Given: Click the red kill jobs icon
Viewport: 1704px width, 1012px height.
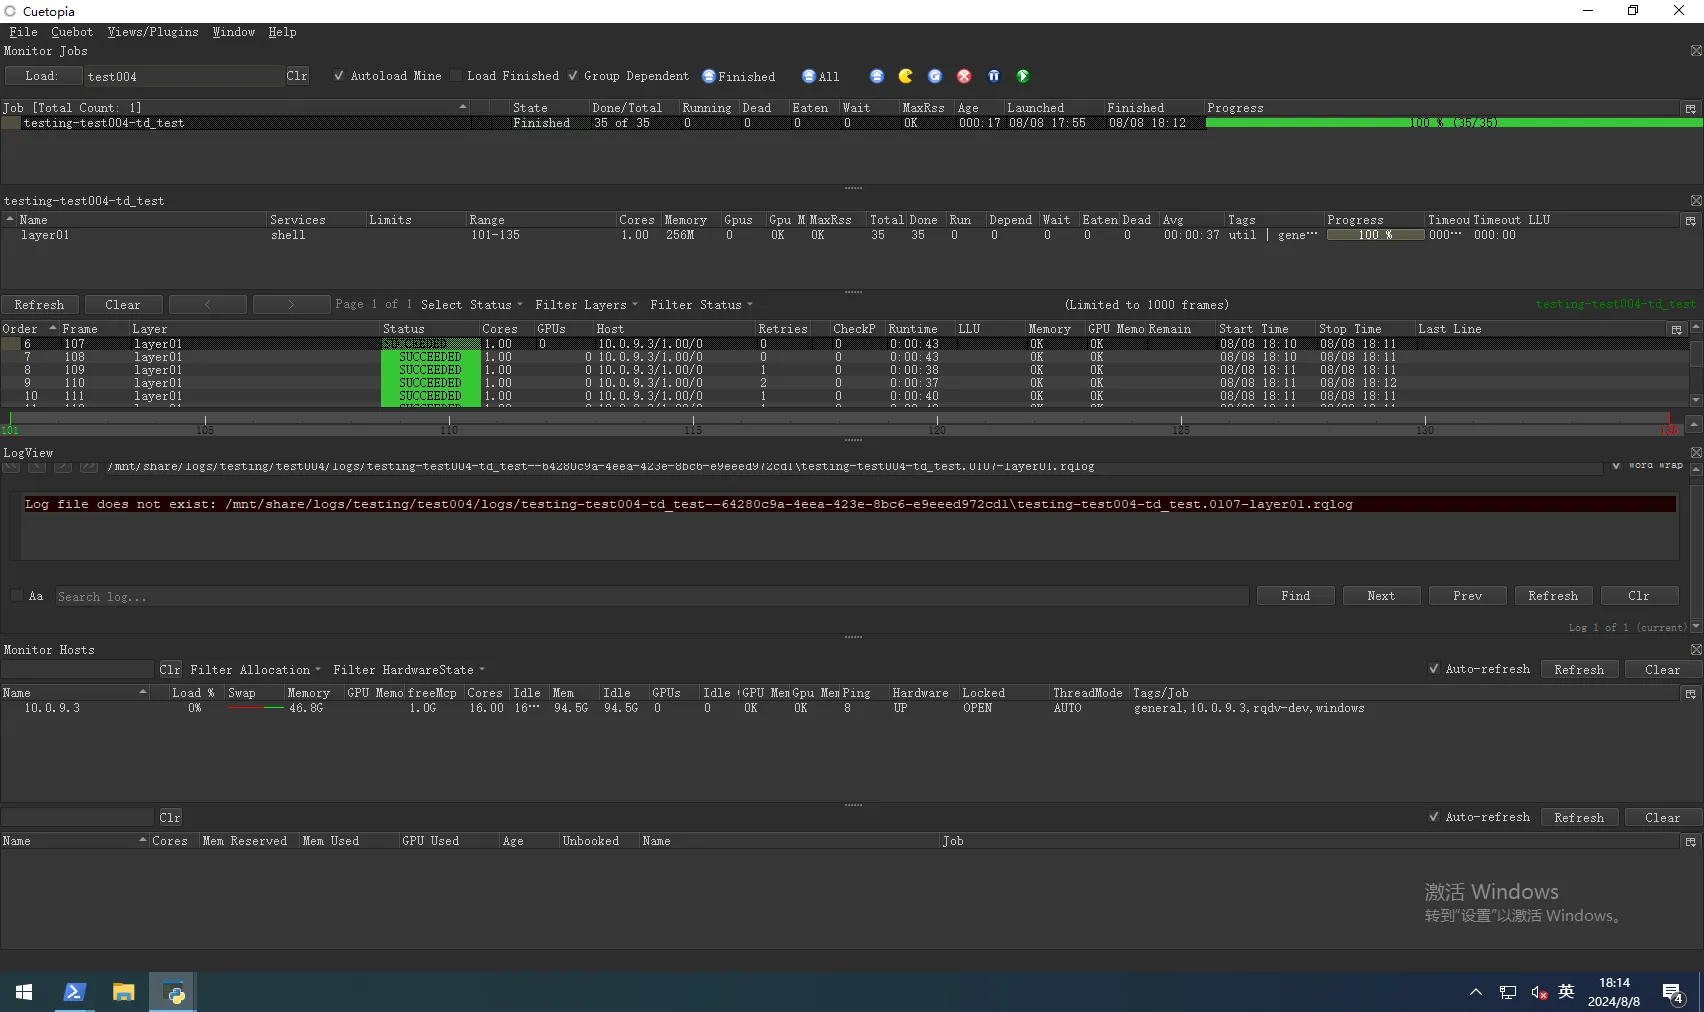Looking at the screenshot, I should click(964, 76).
